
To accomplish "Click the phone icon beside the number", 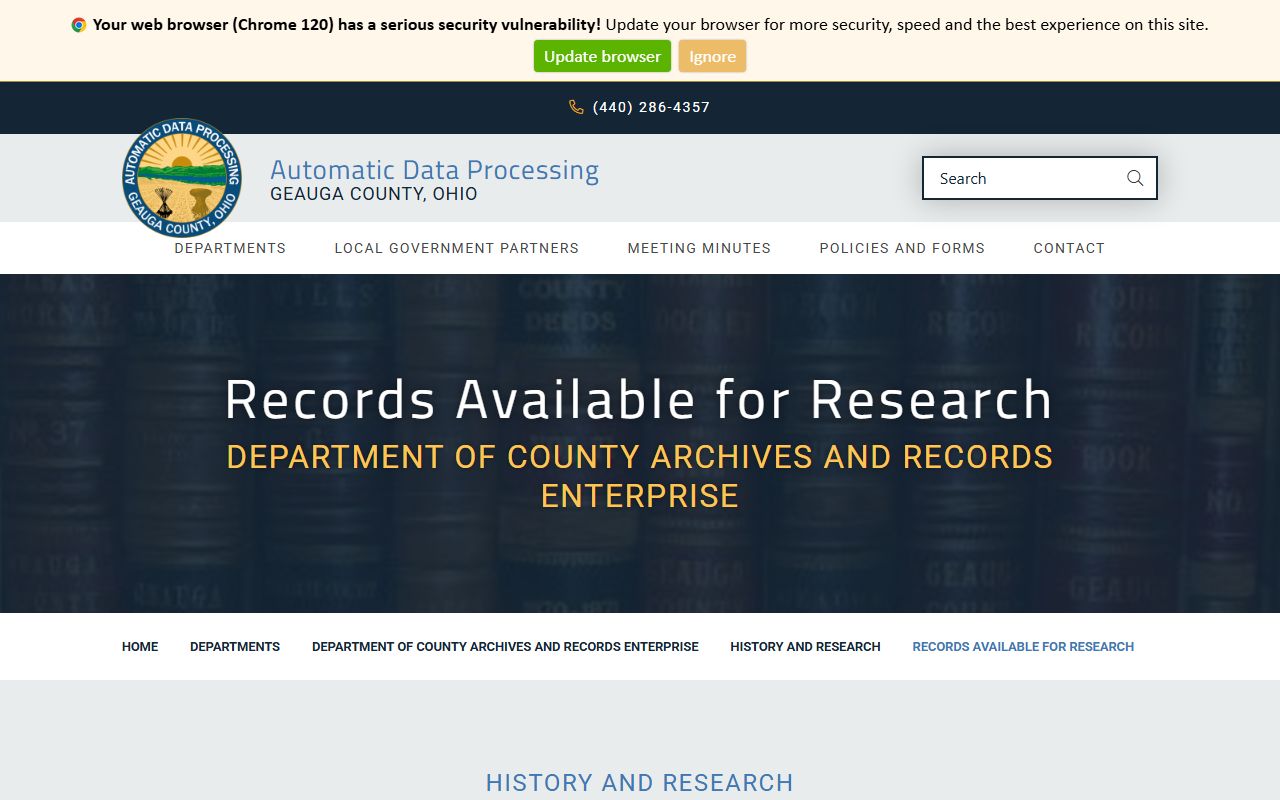I will click(576, 107).
